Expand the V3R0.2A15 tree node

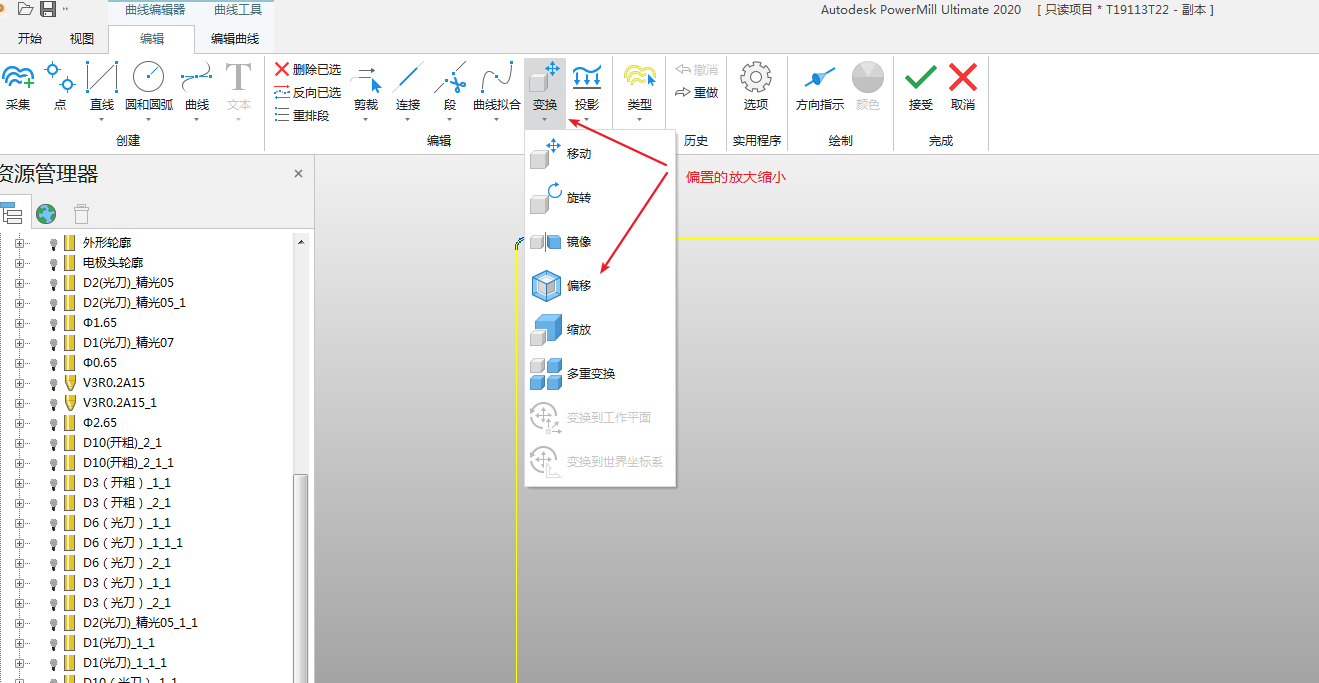tap(19, 383)
